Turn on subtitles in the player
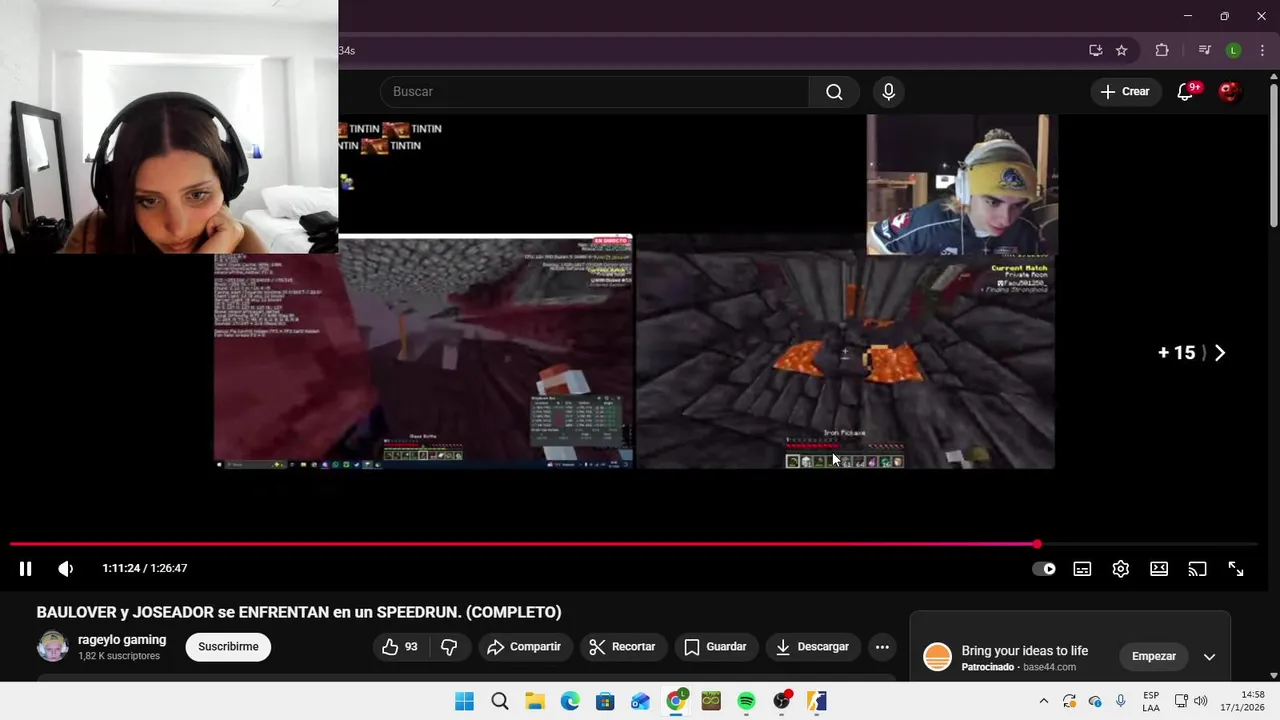This screenshot has width=1280, height=720. [x=1082, y=569]
